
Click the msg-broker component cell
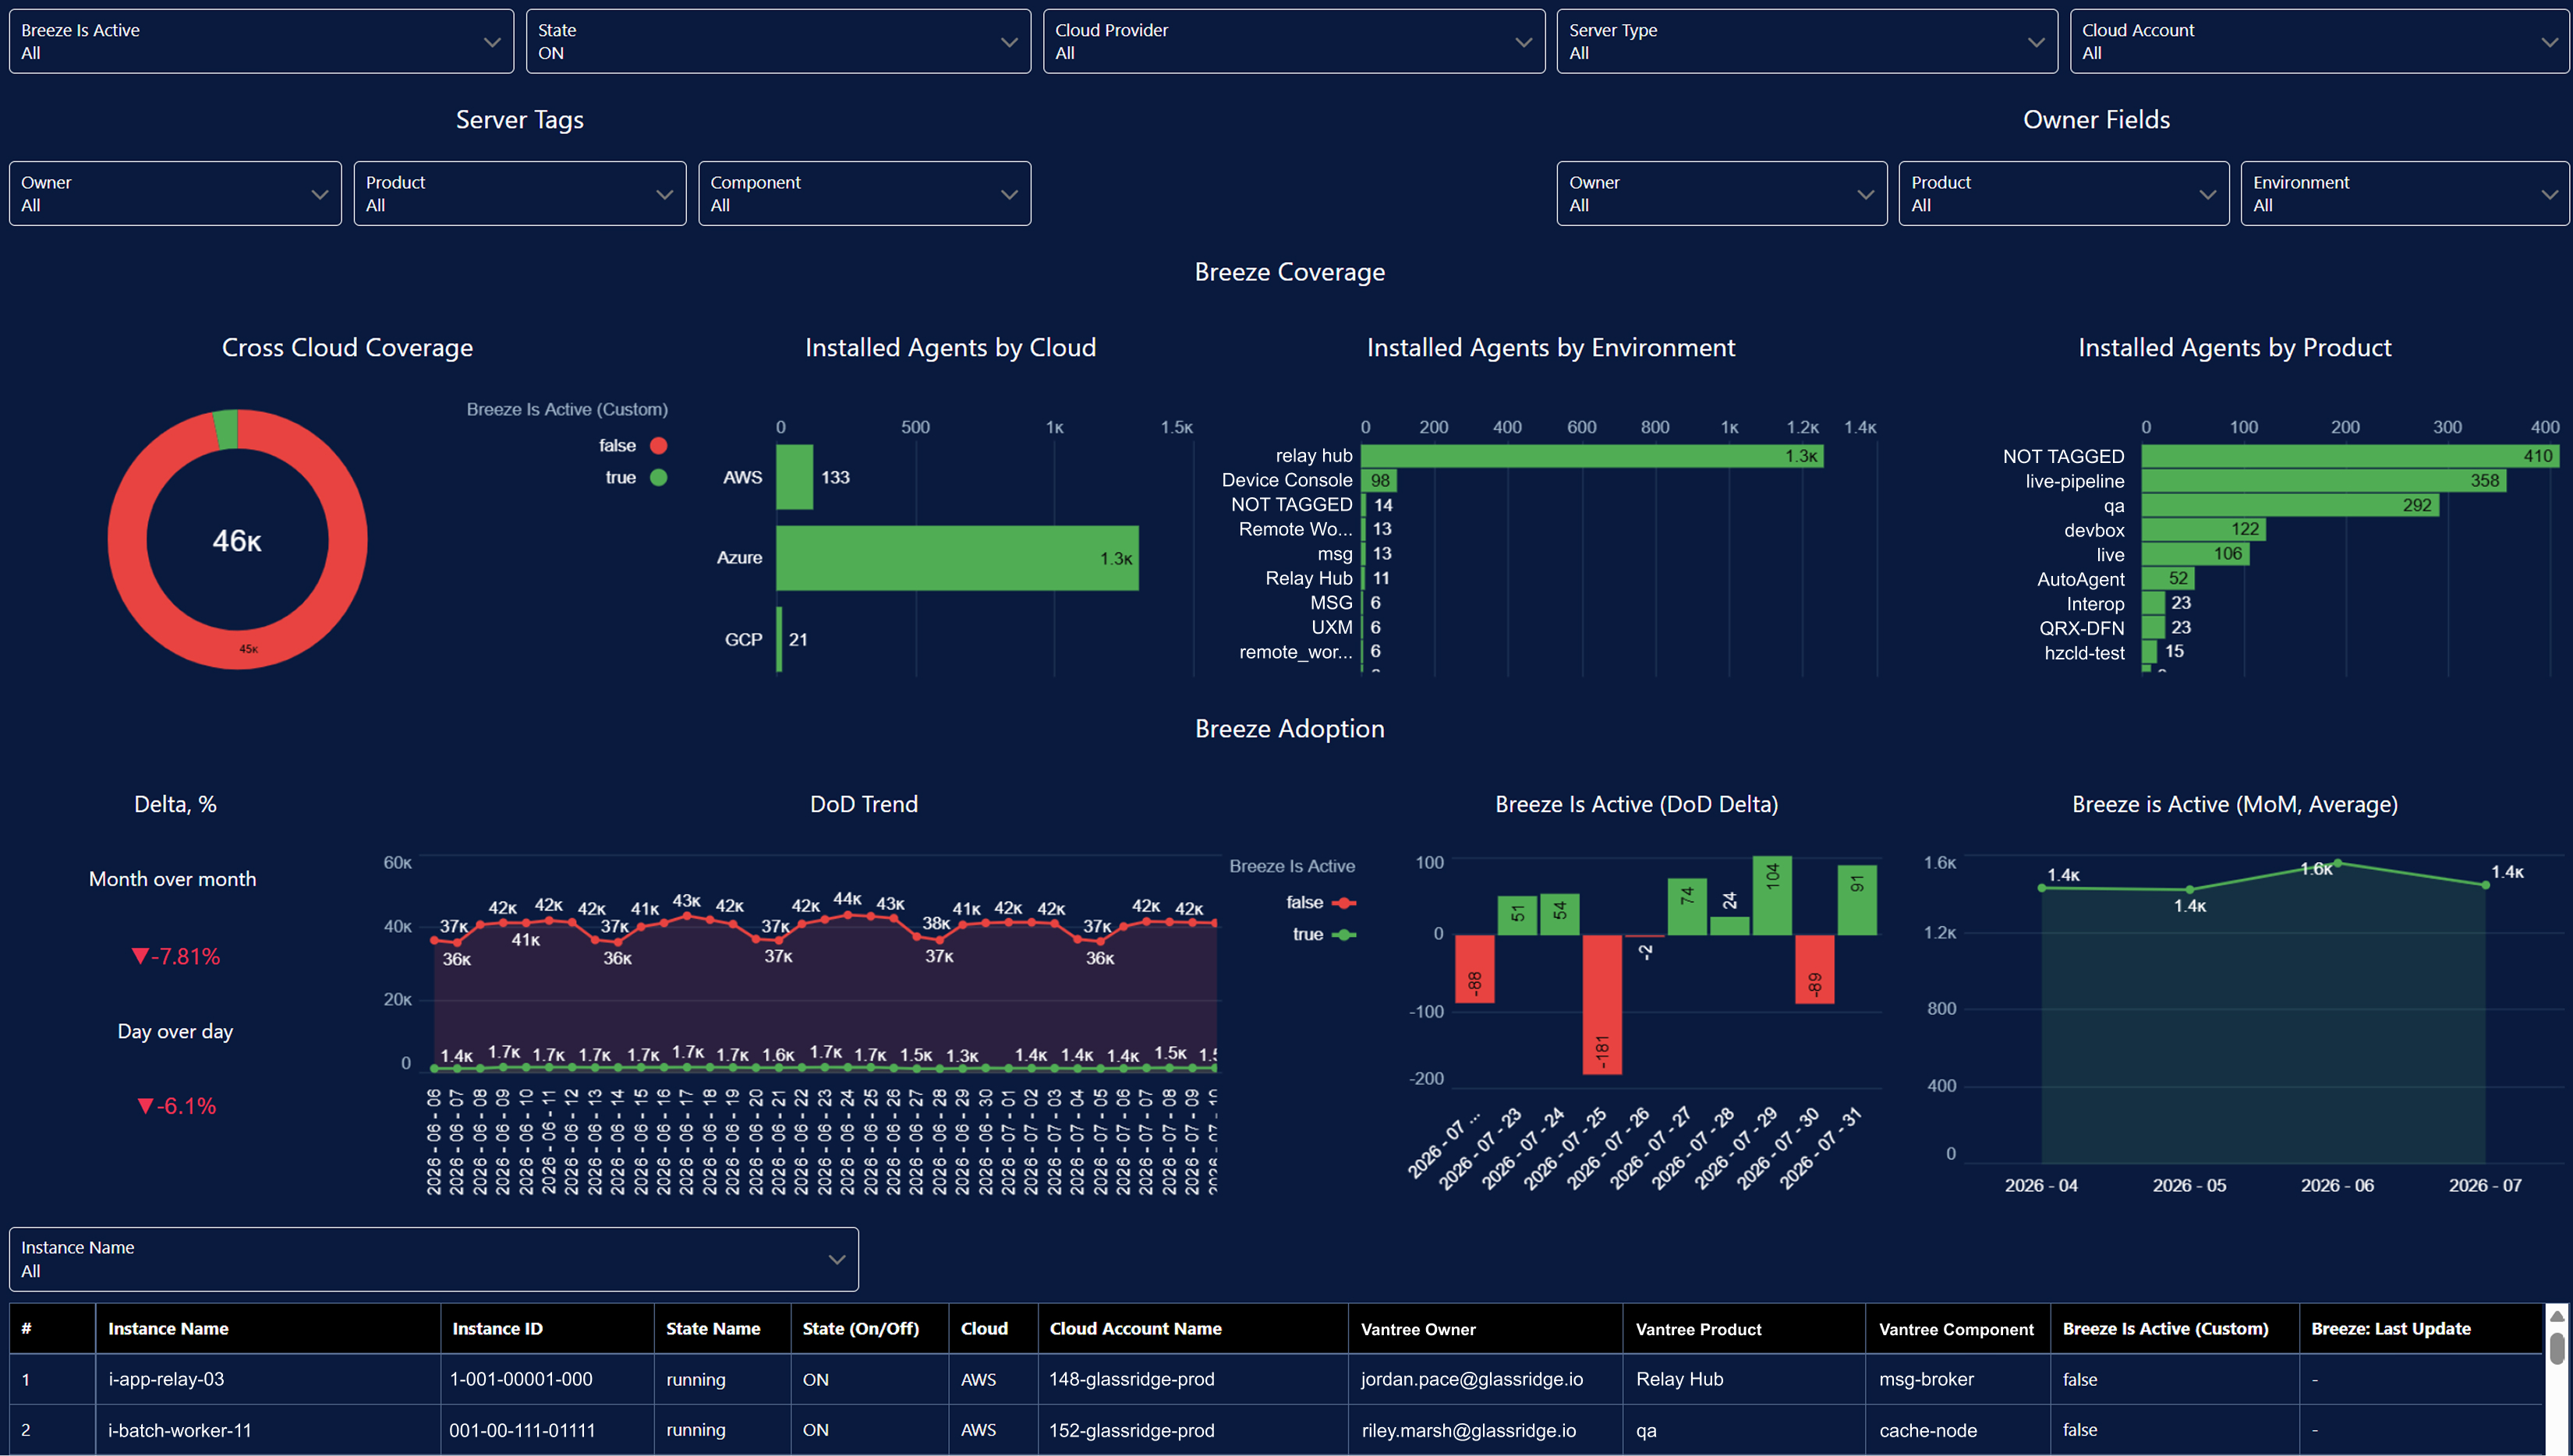[1958, 1379]
